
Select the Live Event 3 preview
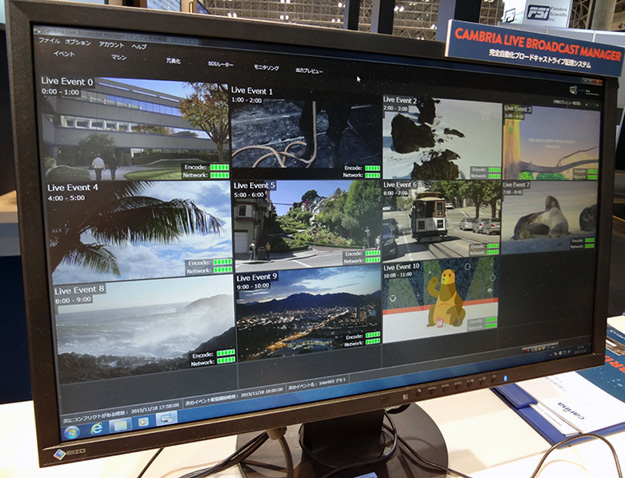coord(552,143)
